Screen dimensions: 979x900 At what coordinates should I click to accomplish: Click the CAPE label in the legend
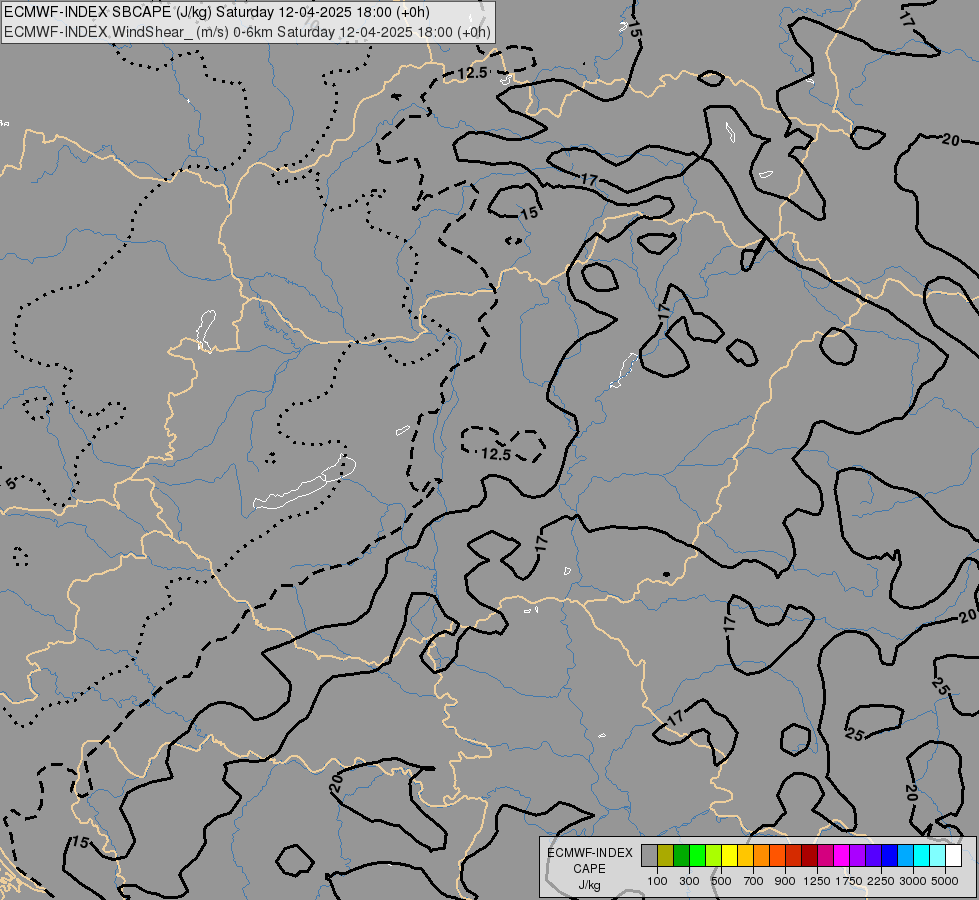589,869
